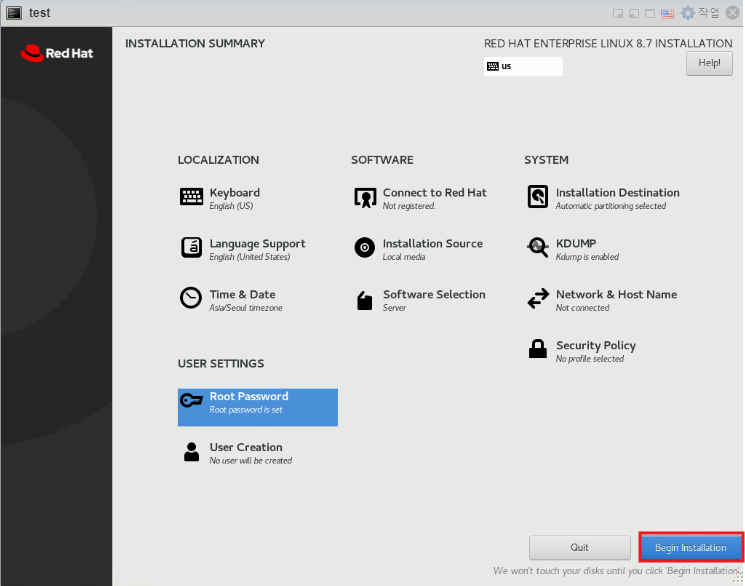Click the 'SYSTEM' section heading
745x586 pixels.
[x=546, y=160]
